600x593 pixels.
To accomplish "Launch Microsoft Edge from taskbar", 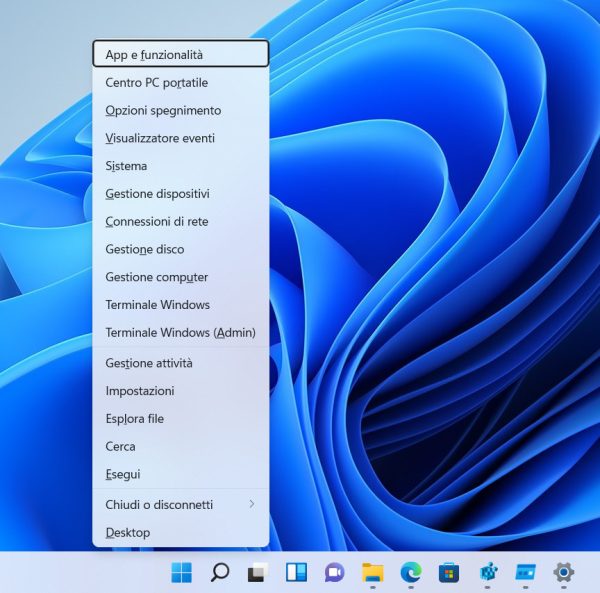I will (411, 572).
